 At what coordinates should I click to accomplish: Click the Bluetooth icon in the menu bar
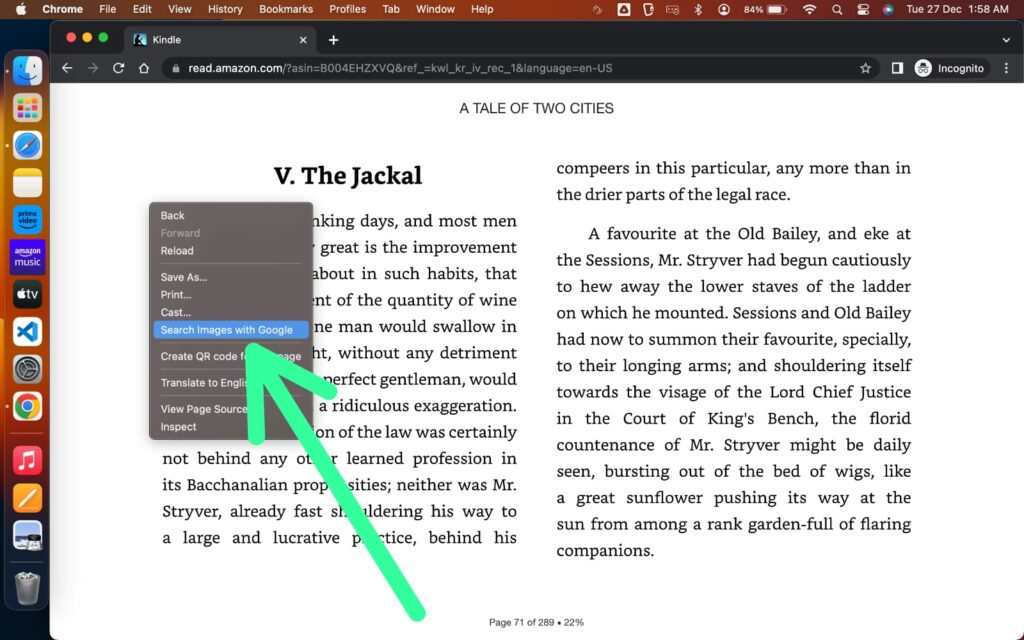point(696,10)
